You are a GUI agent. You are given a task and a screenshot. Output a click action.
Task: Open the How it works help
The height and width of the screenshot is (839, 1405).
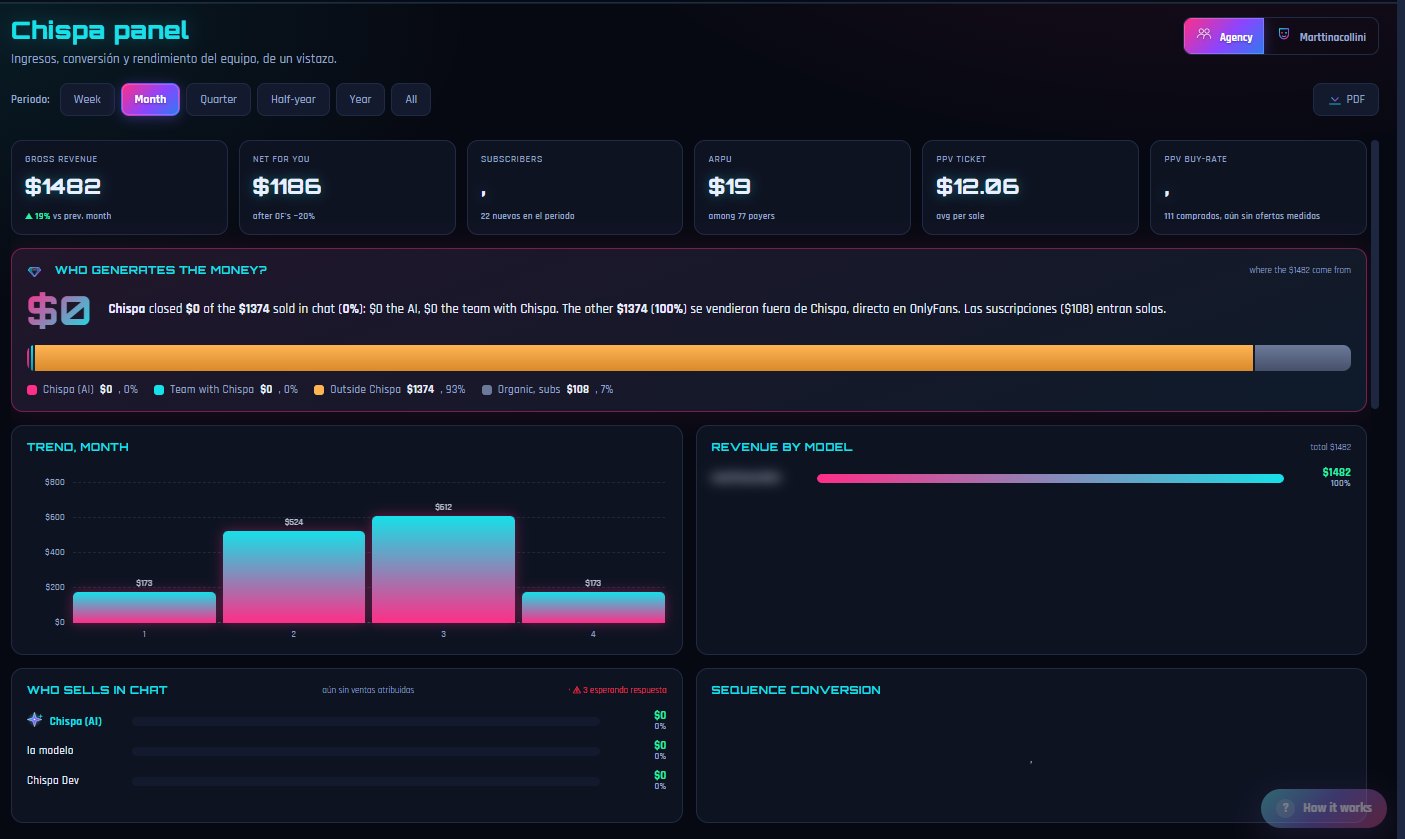pyautogui.click(x=1324, y=808)
